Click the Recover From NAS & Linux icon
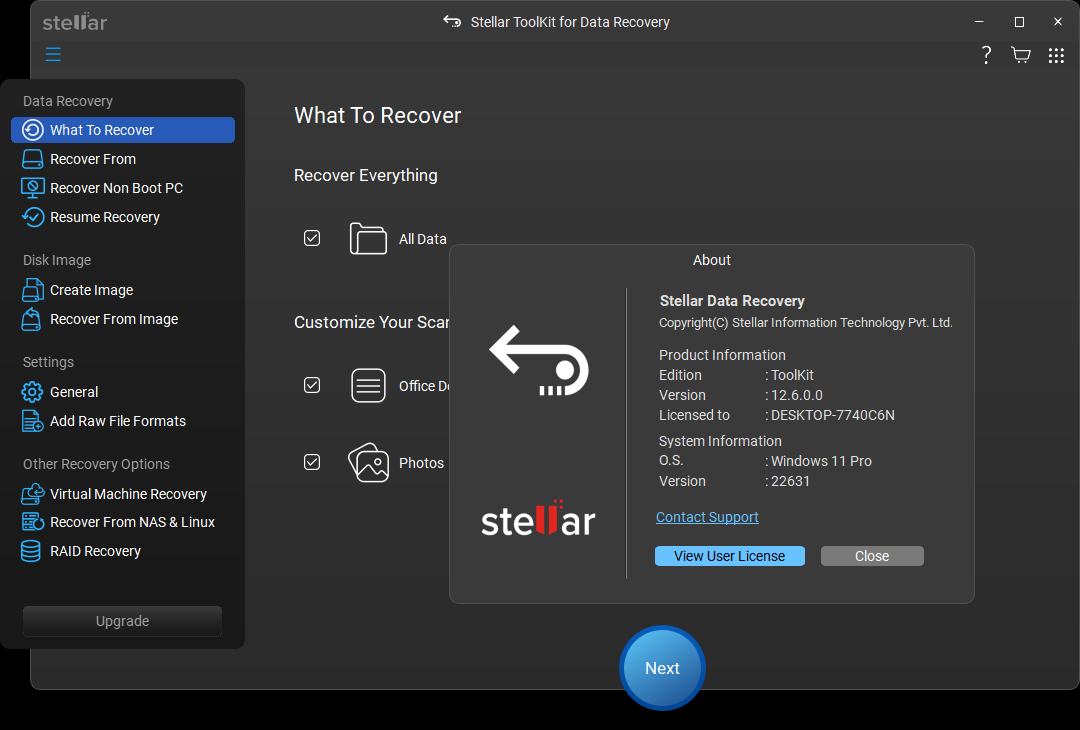1080x730 pixels. [x=32, y=522]
